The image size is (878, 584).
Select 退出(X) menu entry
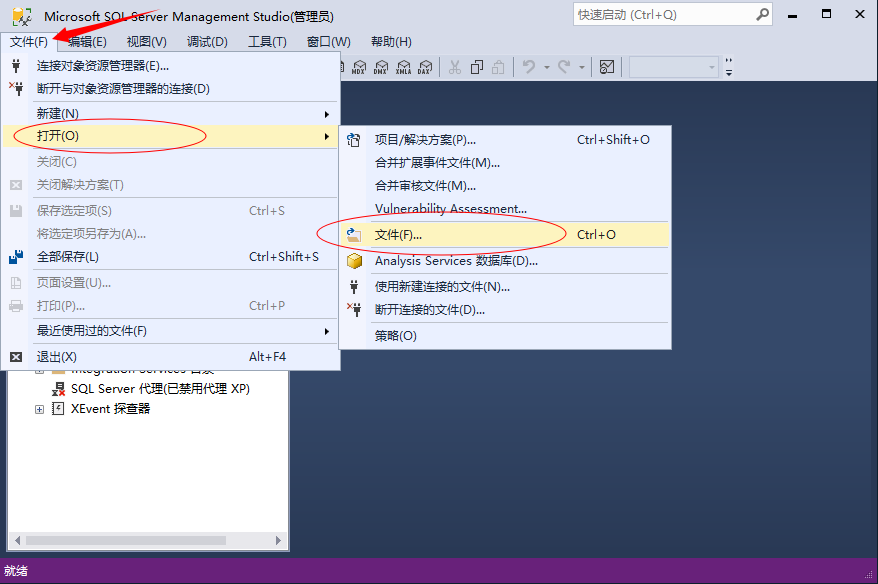tap(171, 357)
